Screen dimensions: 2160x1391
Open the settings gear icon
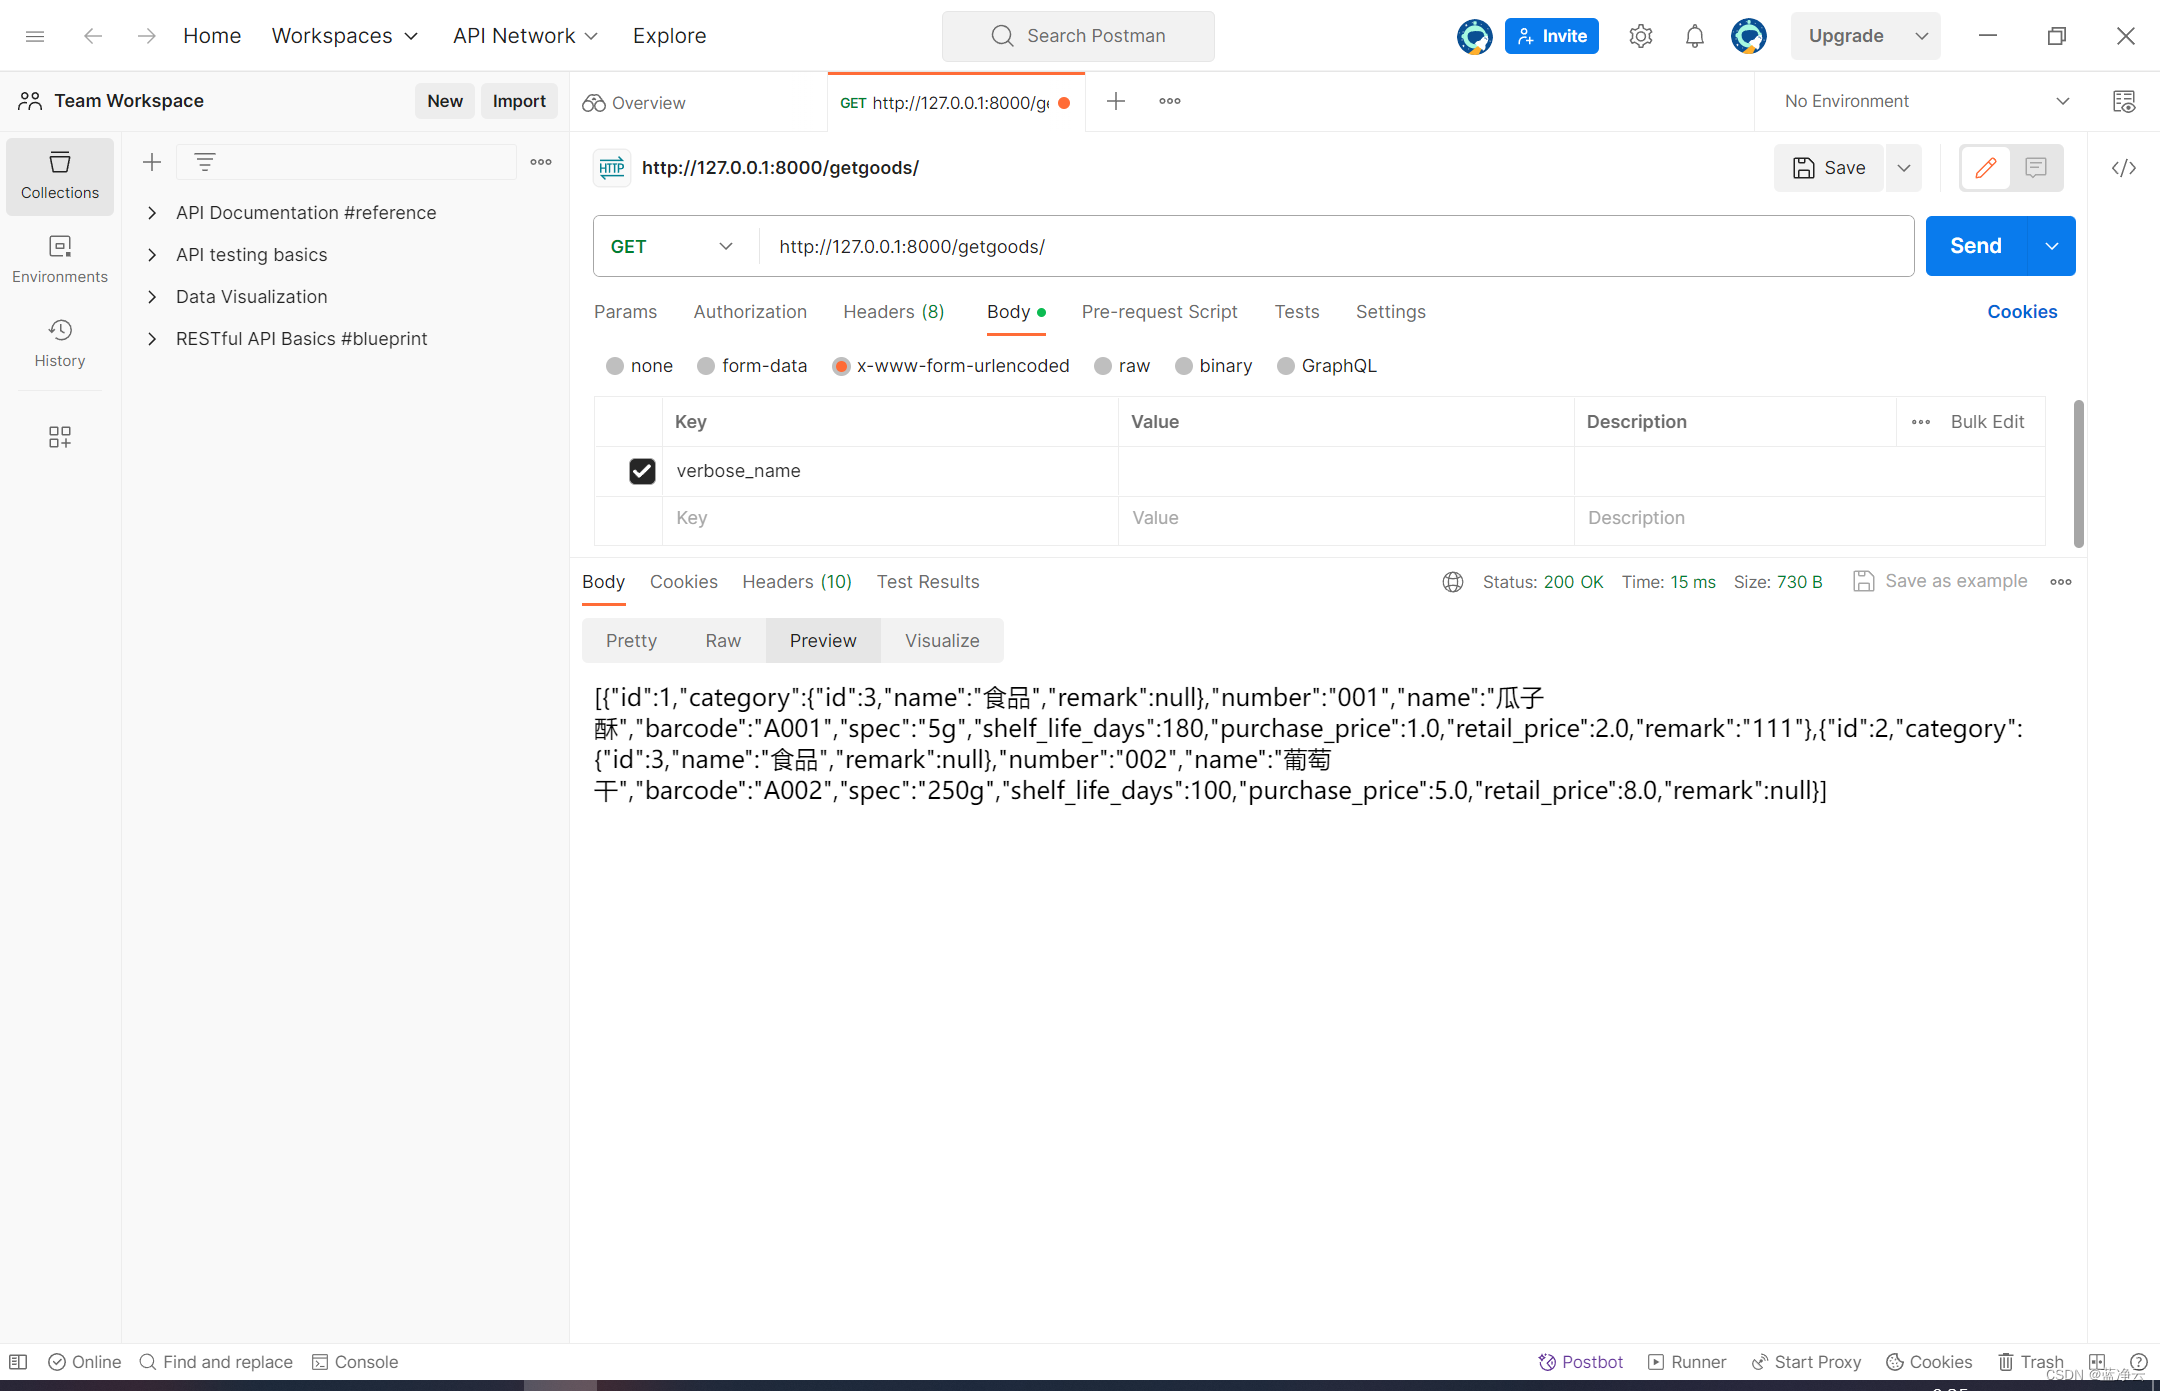(1640, 36)
